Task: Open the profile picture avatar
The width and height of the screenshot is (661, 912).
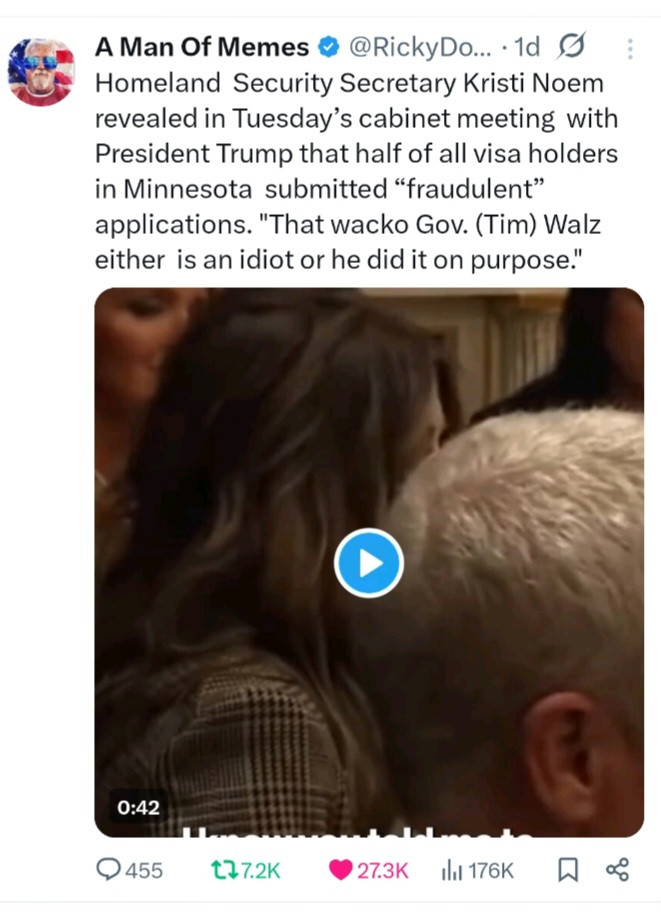Action: (41, 72)
